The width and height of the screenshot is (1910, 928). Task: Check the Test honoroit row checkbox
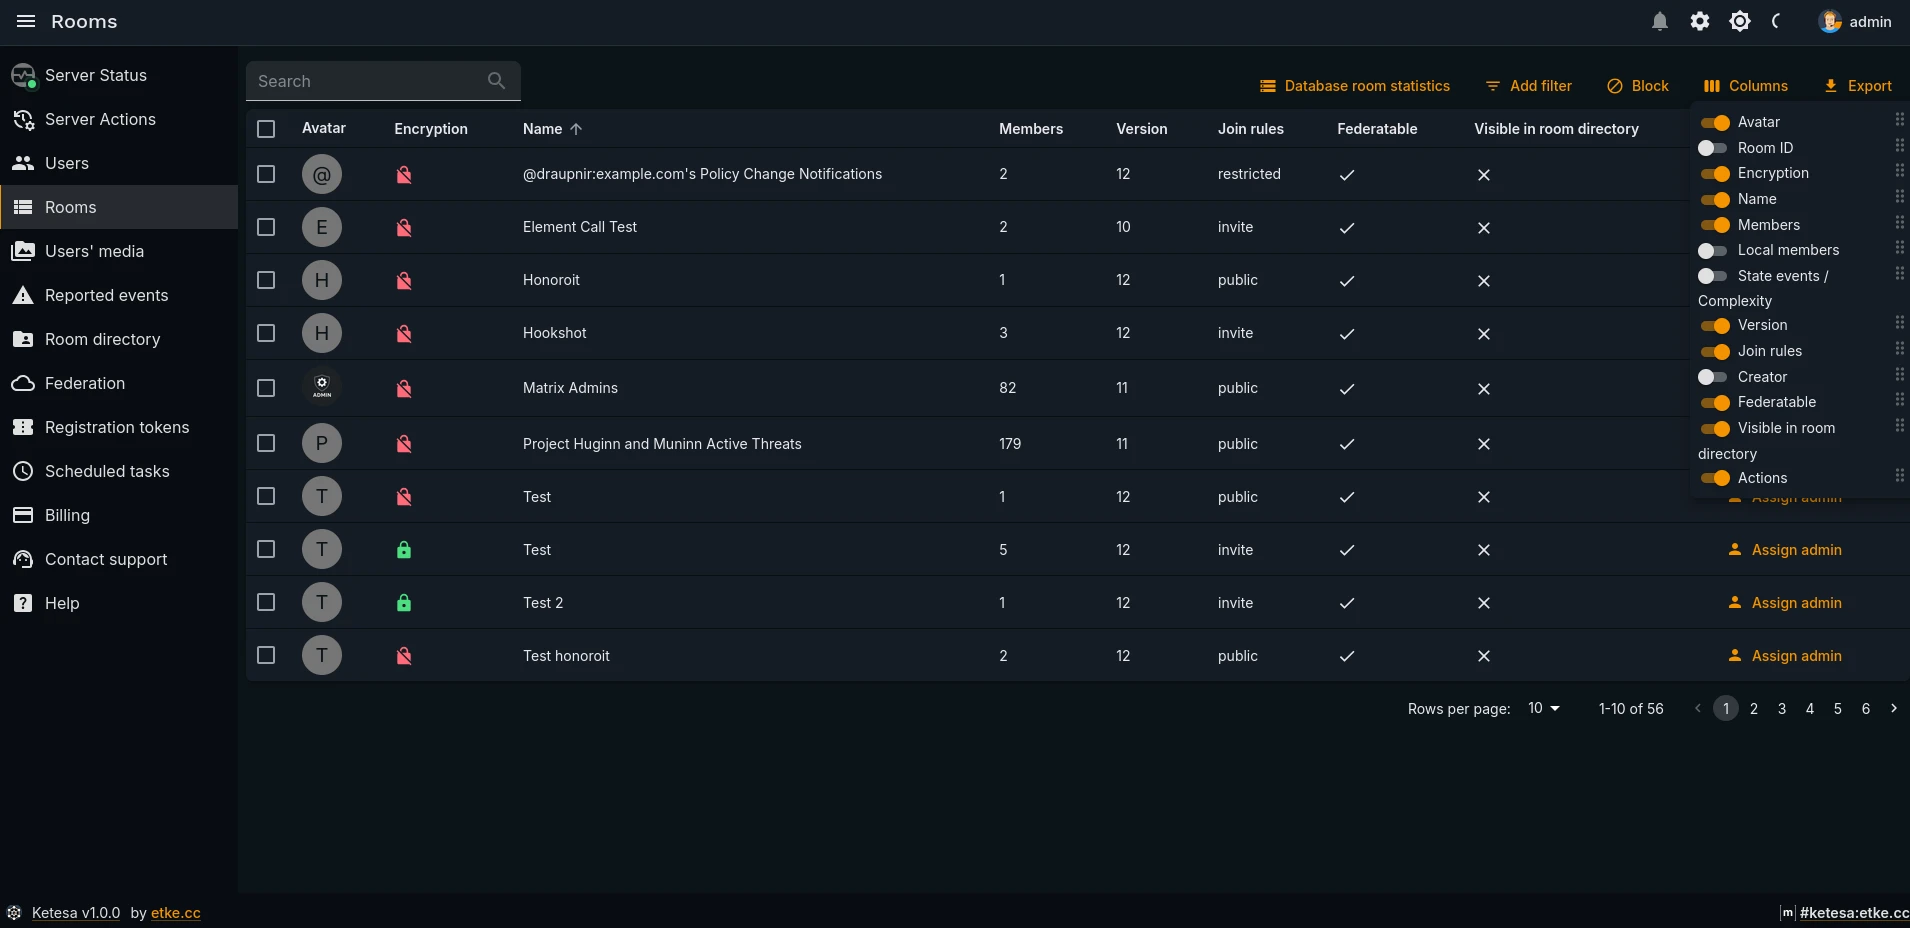pyautogui.click(x=266, y=655)
